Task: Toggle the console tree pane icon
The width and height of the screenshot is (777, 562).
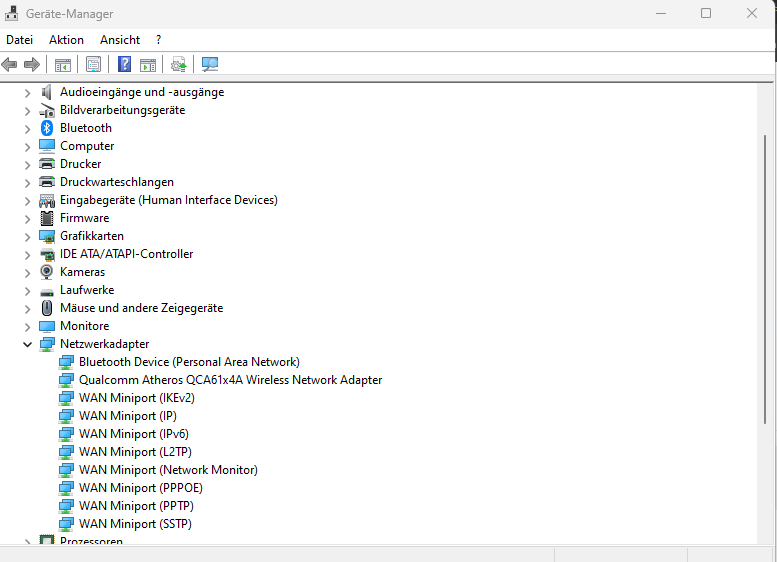Action: click(x=63, y=64)
